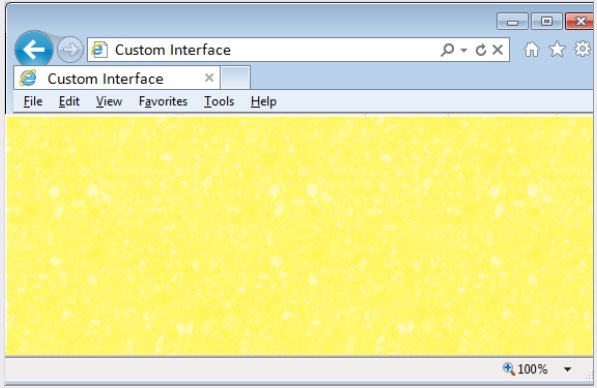
Task: Close the Custom Interface tab
Action: [x=209, y=78]
